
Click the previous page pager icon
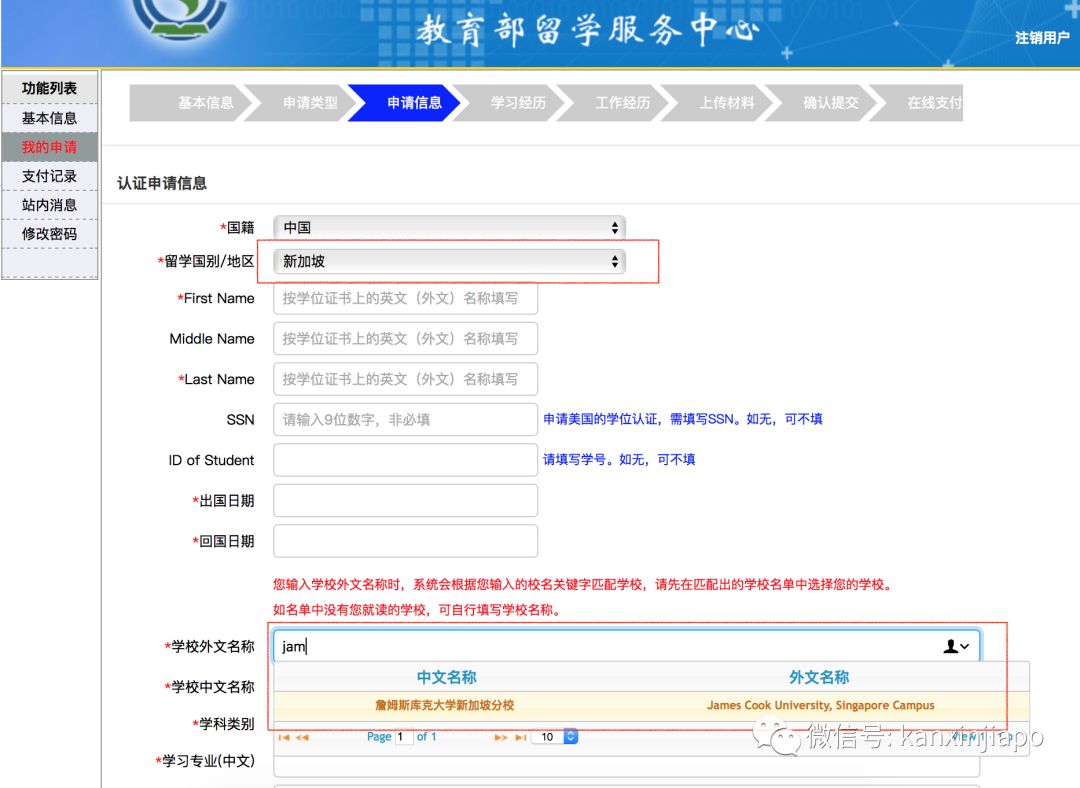point(302,737)
